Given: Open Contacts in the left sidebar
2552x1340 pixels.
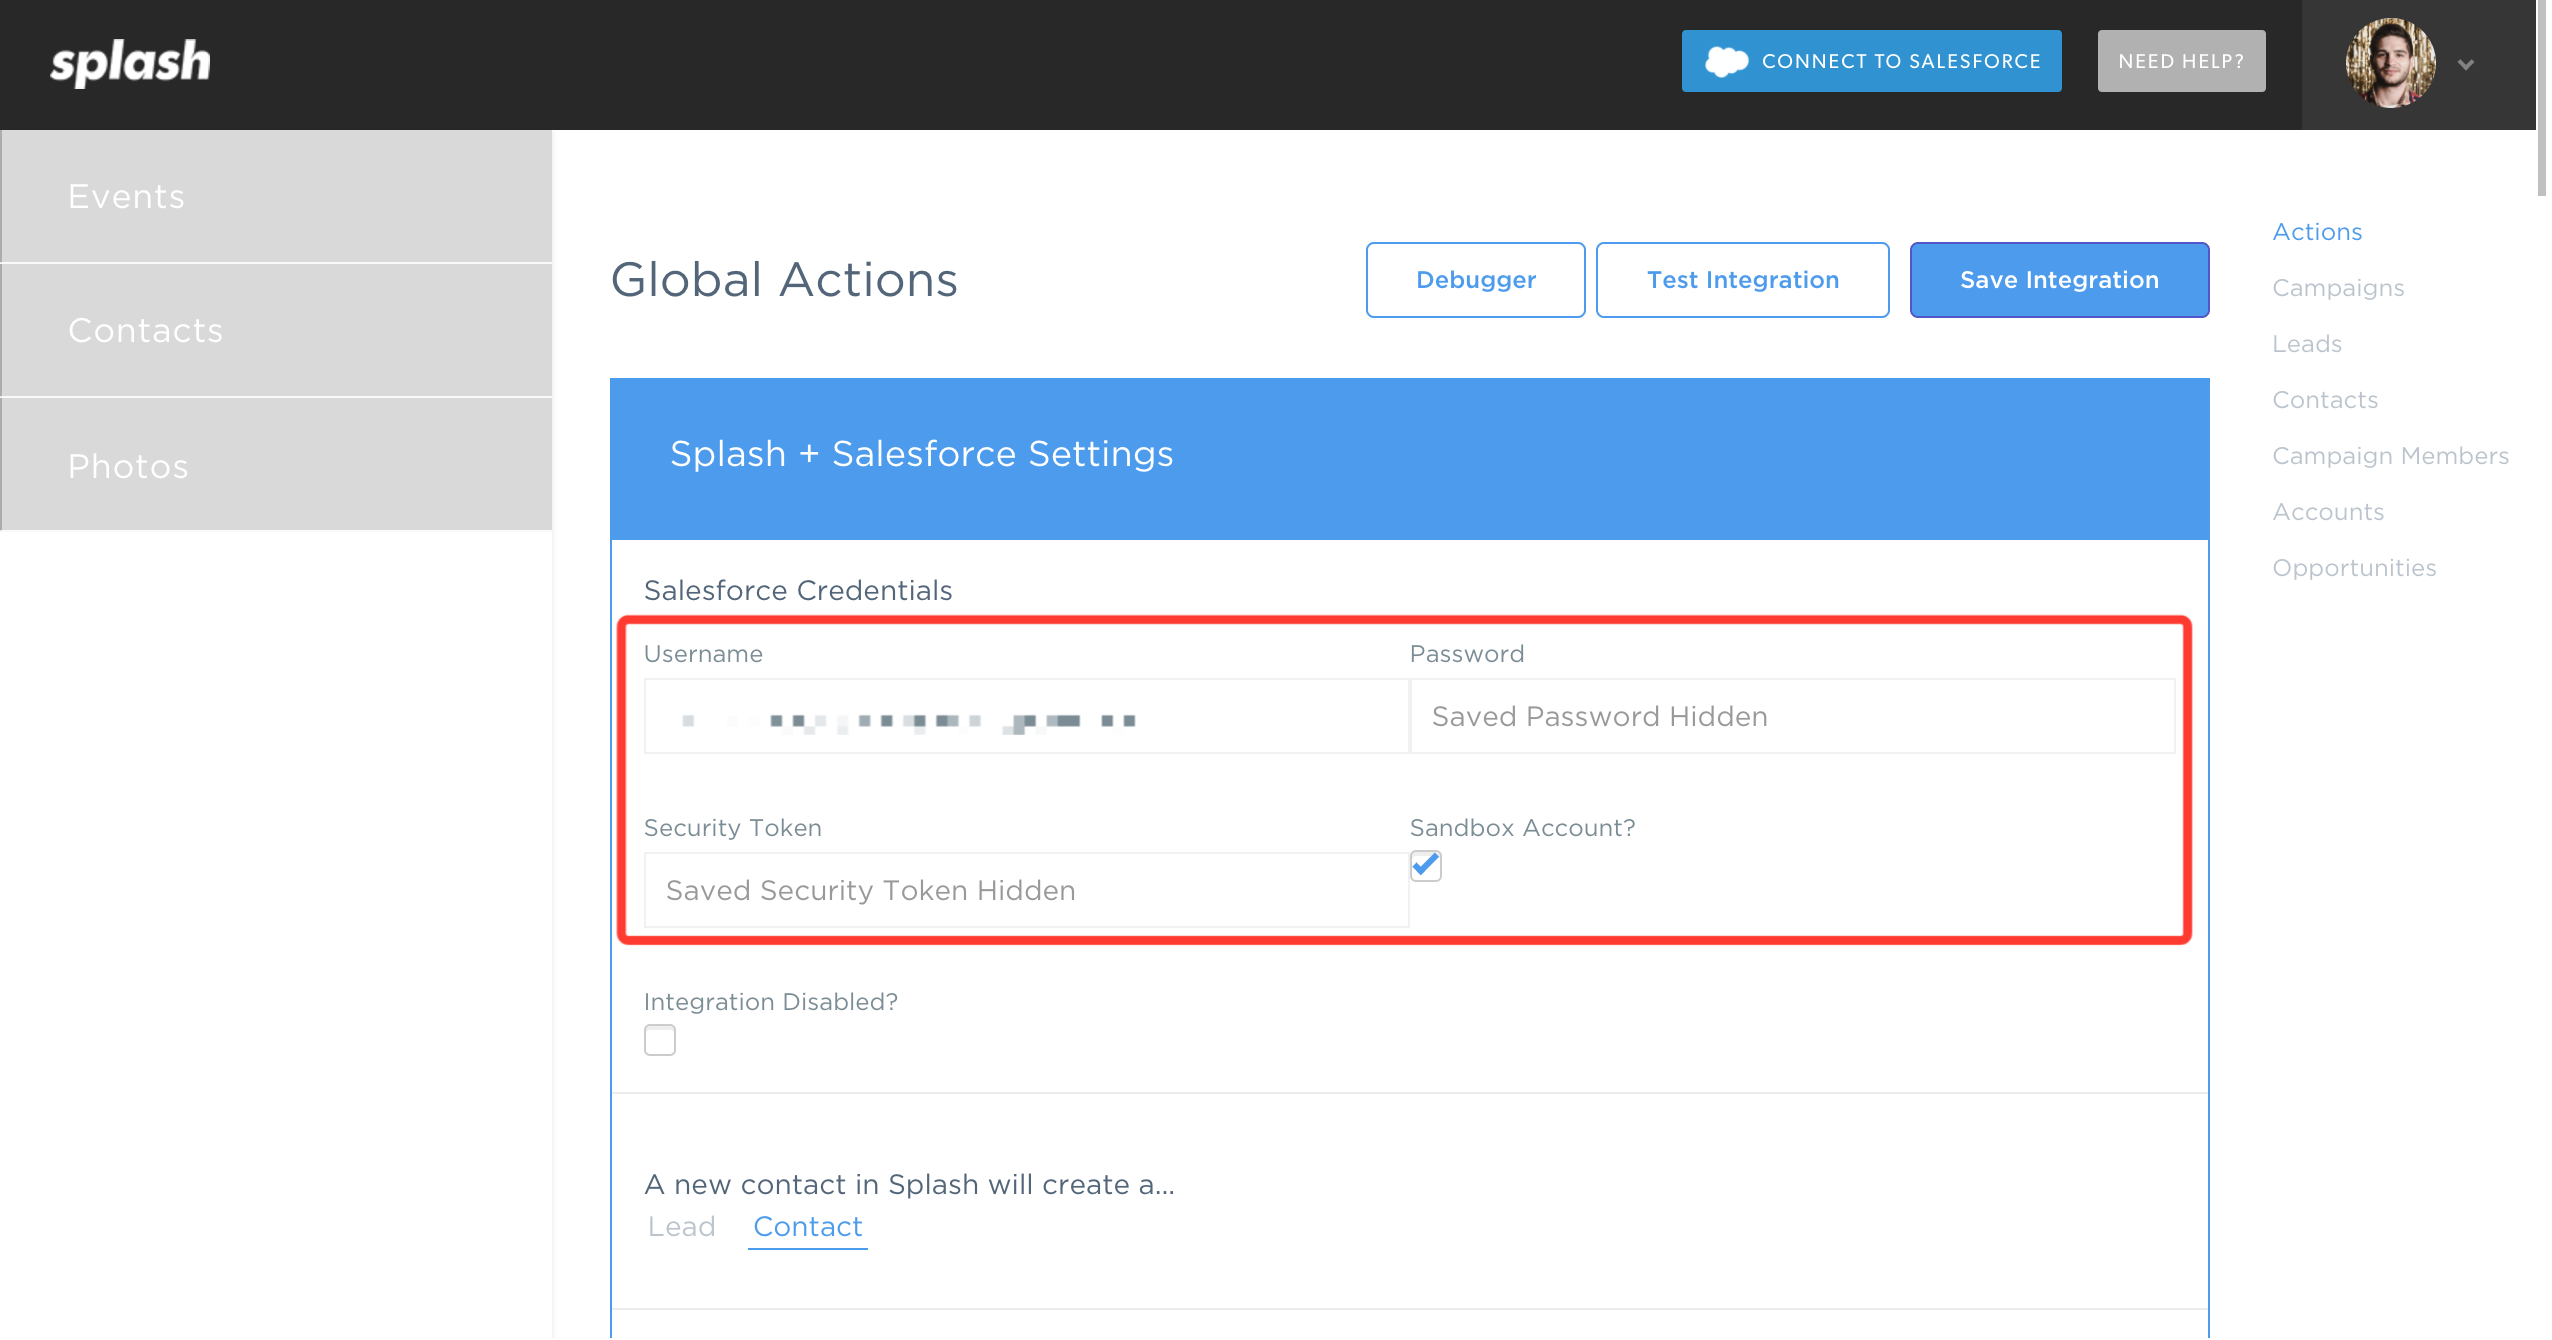Looking at the screenshot, I should (276, 330).
